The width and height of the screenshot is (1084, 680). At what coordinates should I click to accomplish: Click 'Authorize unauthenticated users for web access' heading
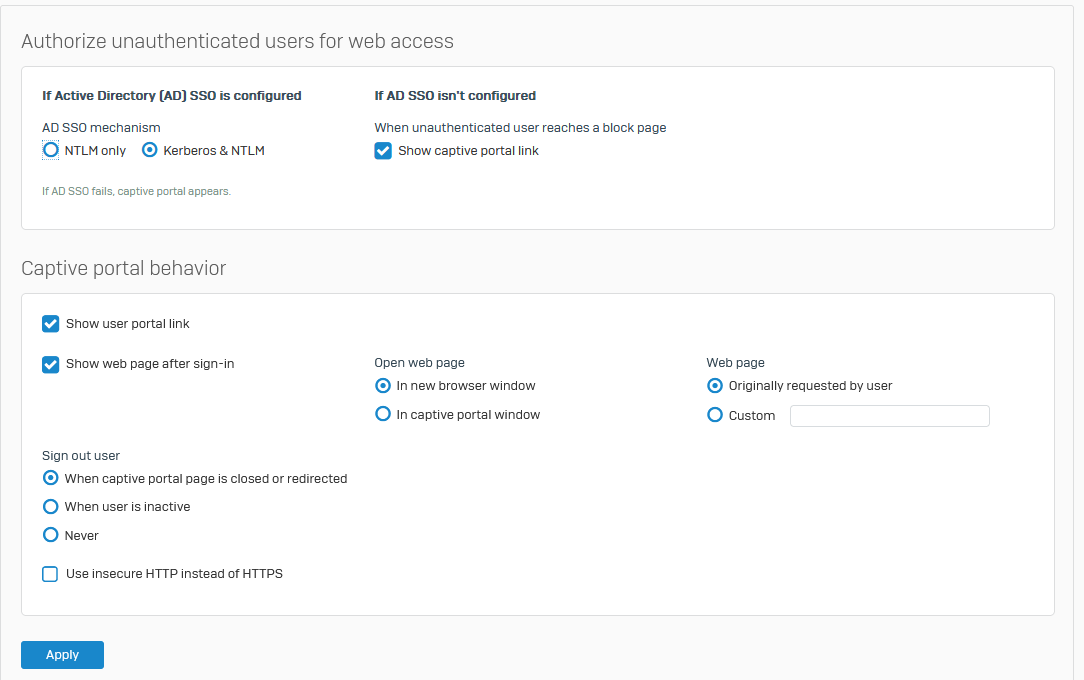pos(237,41)
